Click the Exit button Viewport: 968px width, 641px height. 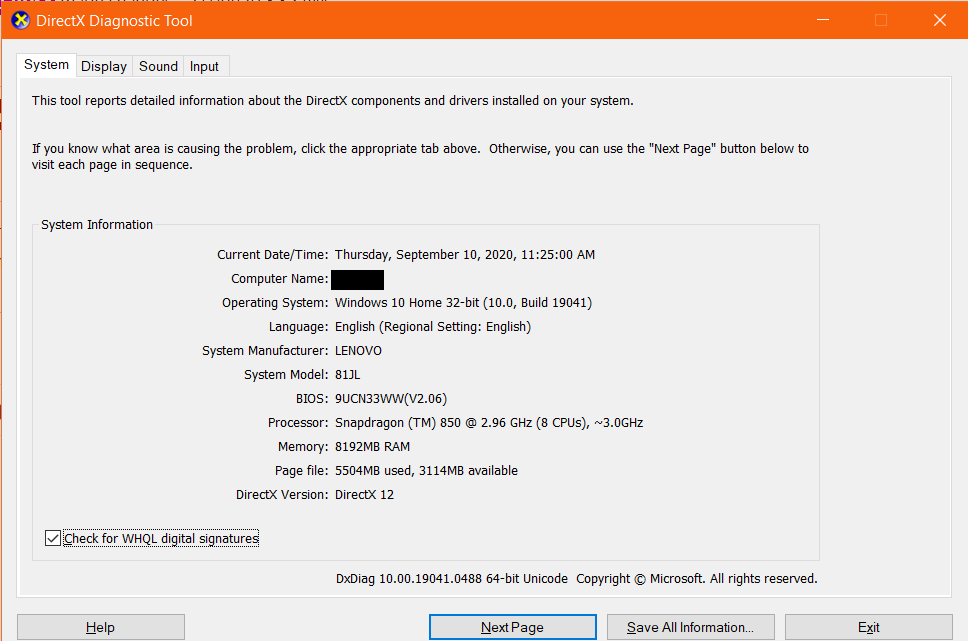[869, 627]
